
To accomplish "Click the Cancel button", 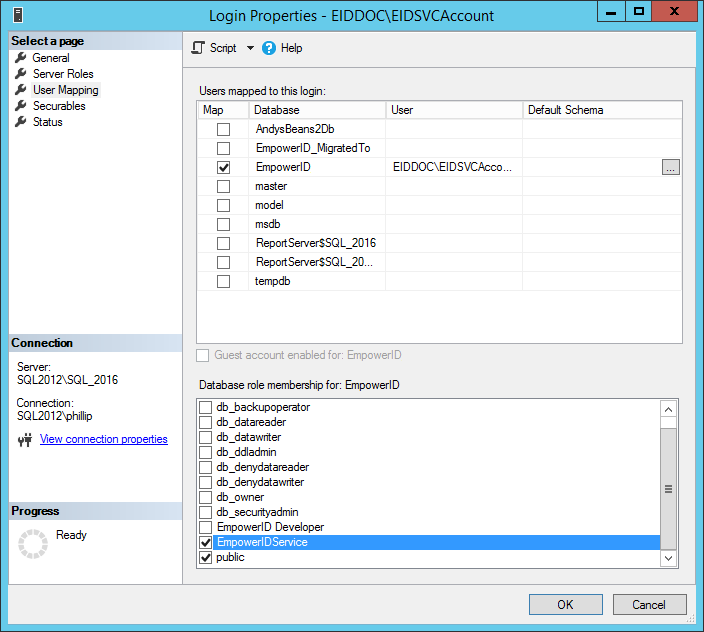I will [649, 605].
